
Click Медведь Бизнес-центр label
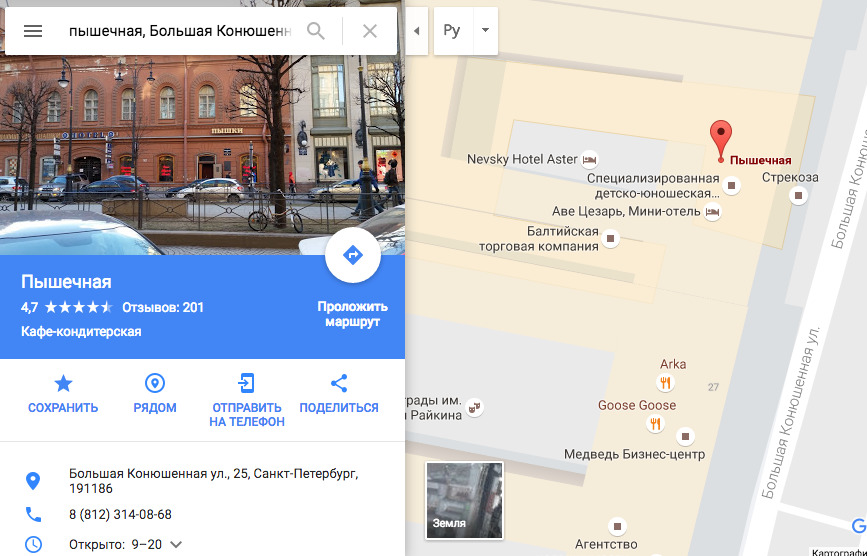(634, 454)
